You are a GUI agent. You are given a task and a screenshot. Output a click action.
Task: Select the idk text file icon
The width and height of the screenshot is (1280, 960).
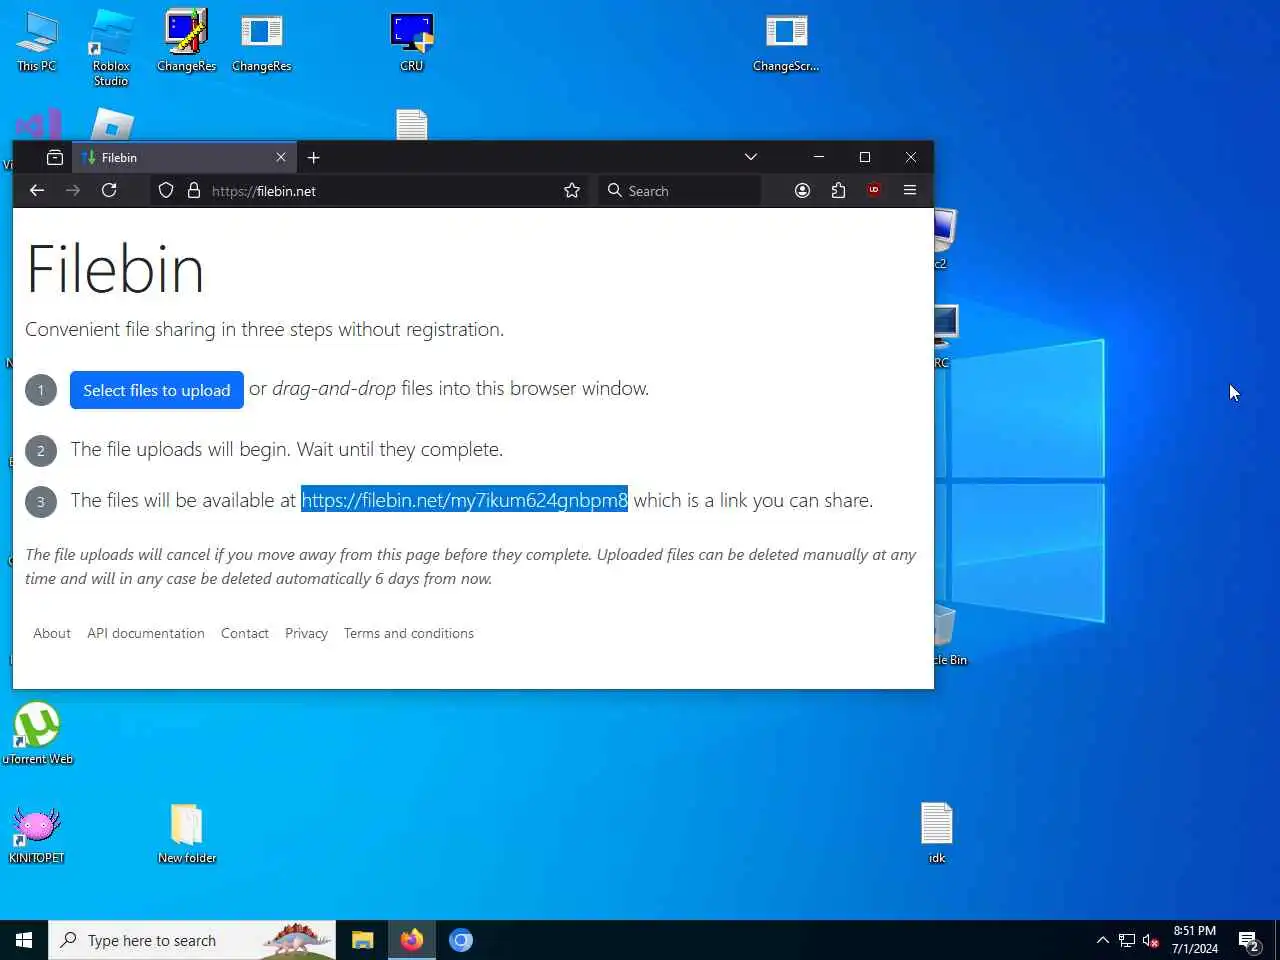pyautogui.click(x=937, y=833)
